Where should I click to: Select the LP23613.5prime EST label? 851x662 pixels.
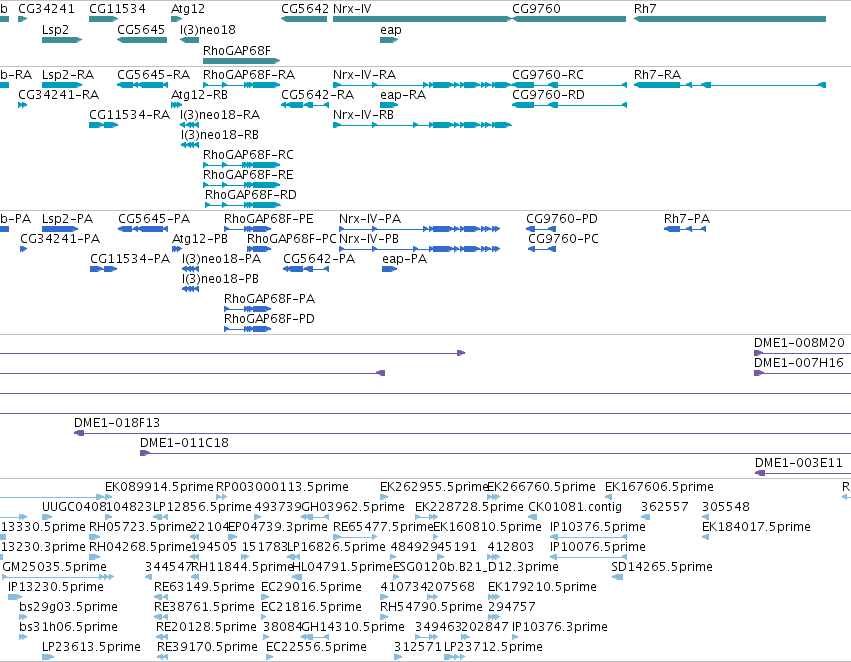click(91, 647)
